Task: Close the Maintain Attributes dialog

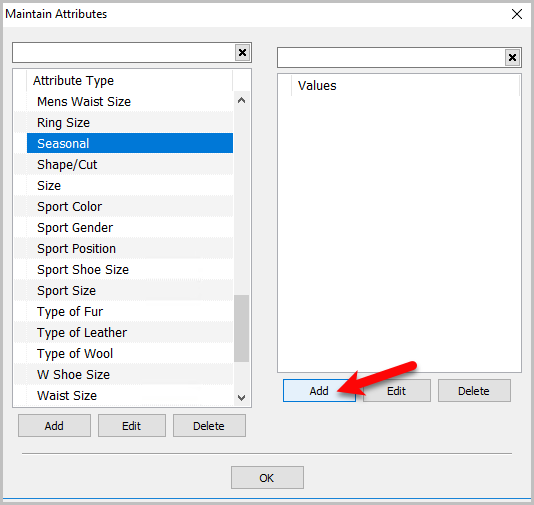Action: pos(517,14)
